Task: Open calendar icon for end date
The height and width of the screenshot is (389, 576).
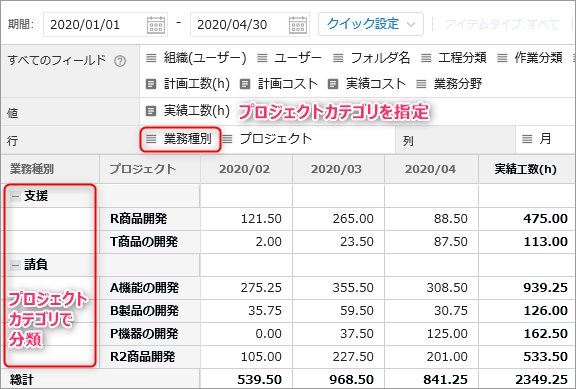Action: tap(298, 25)
